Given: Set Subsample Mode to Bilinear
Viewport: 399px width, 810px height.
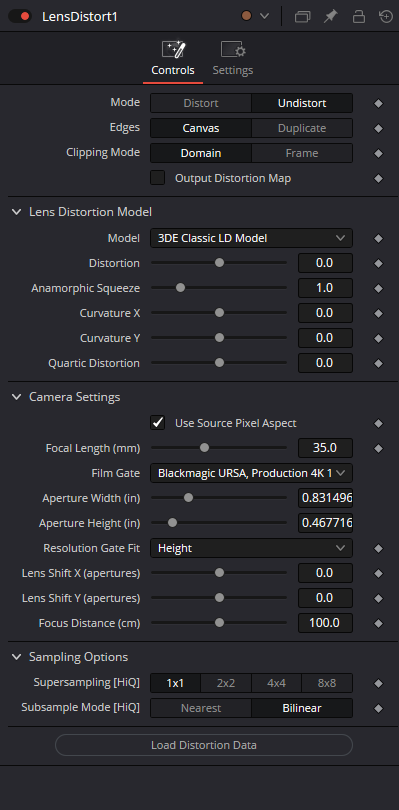Looking at the screenshot, I should pos(302,708).
